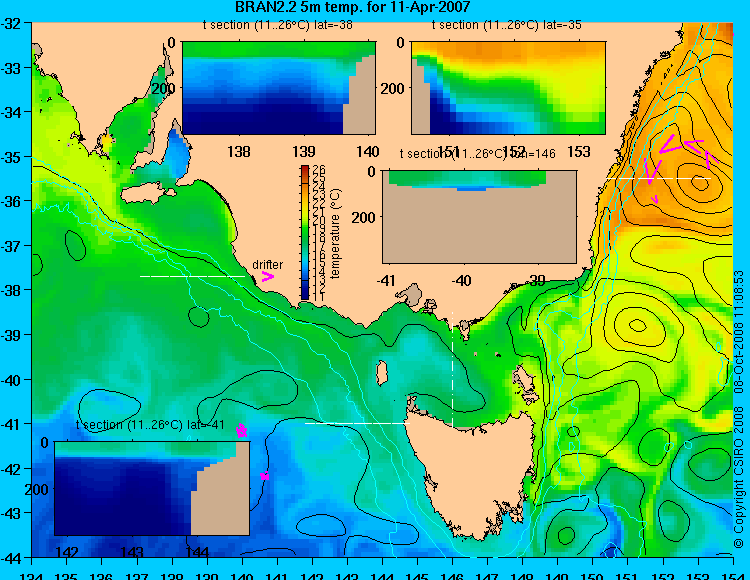750x580 pixels.
Task: Click the Tasmania landmass on the map
Action: tap(472, 473)
